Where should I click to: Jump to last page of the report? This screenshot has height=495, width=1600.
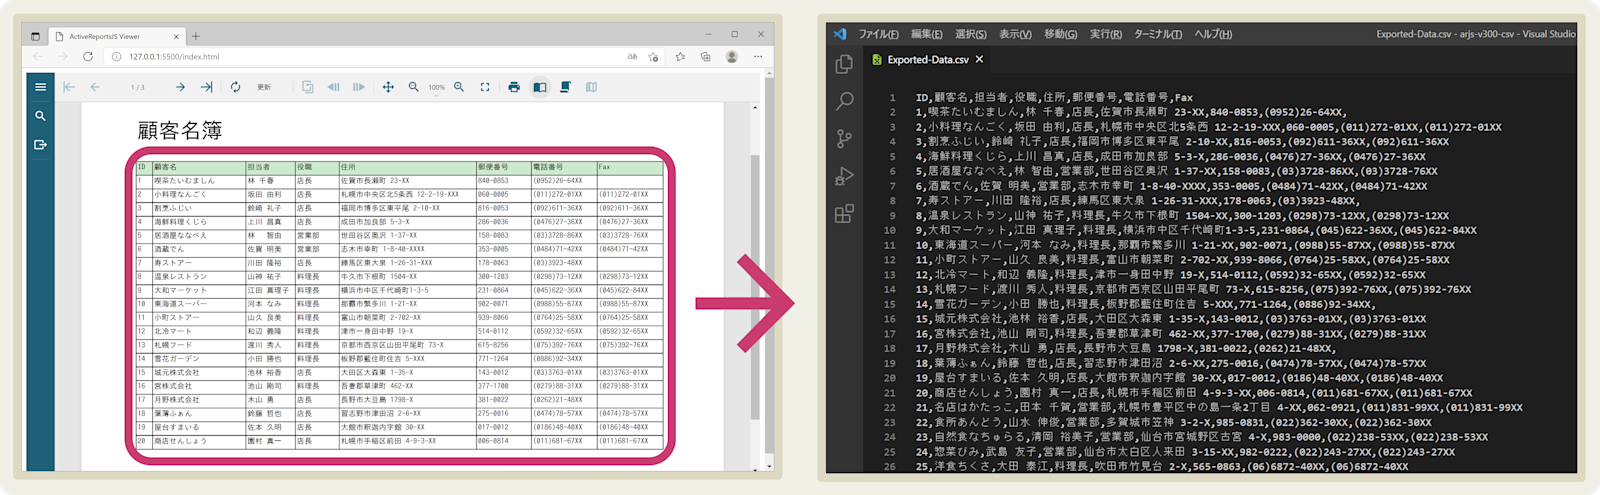[x=206, y=87]
